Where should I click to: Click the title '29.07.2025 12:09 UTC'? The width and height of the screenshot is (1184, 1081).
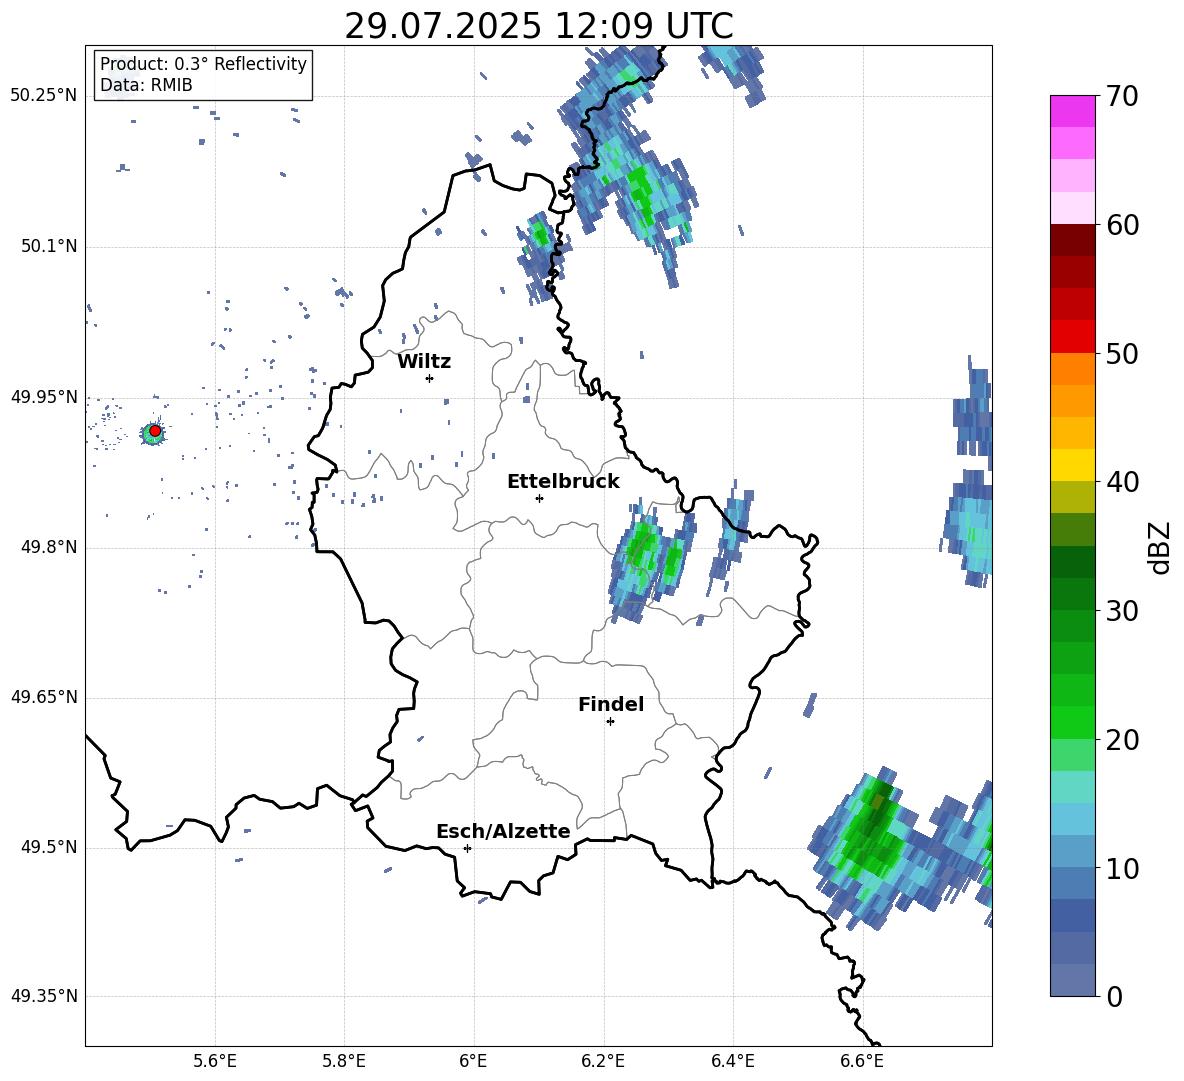[x=538, y=27]
